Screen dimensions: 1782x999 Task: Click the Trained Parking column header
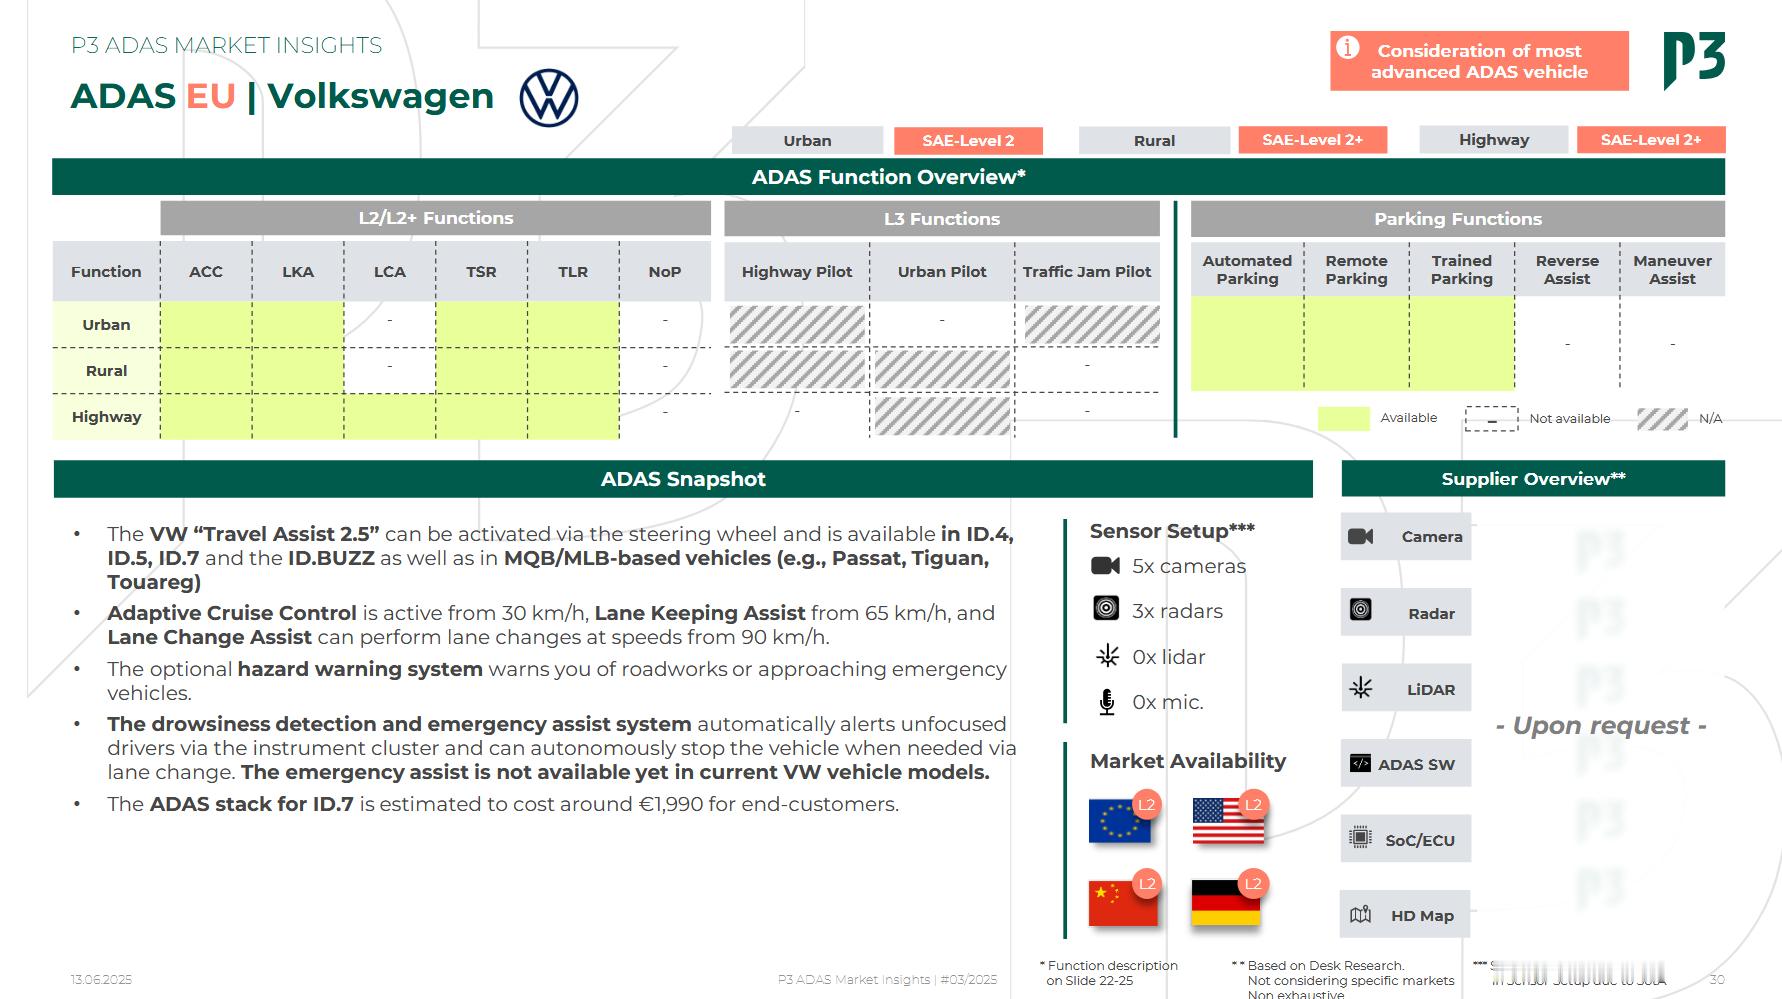coord(1462,270)
